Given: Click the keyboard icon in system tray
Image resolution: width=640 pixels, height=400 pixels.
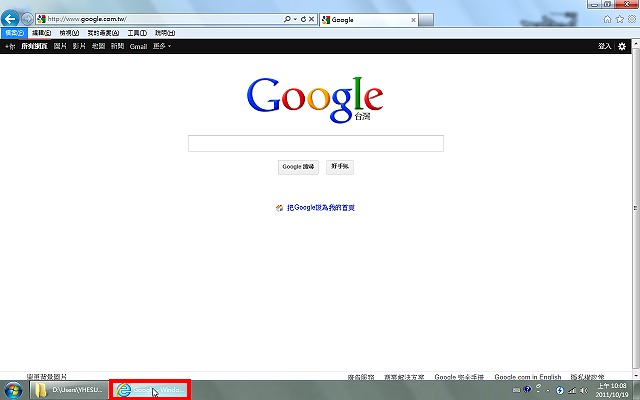Looking at the screenshot, I should tap(517, 390).
